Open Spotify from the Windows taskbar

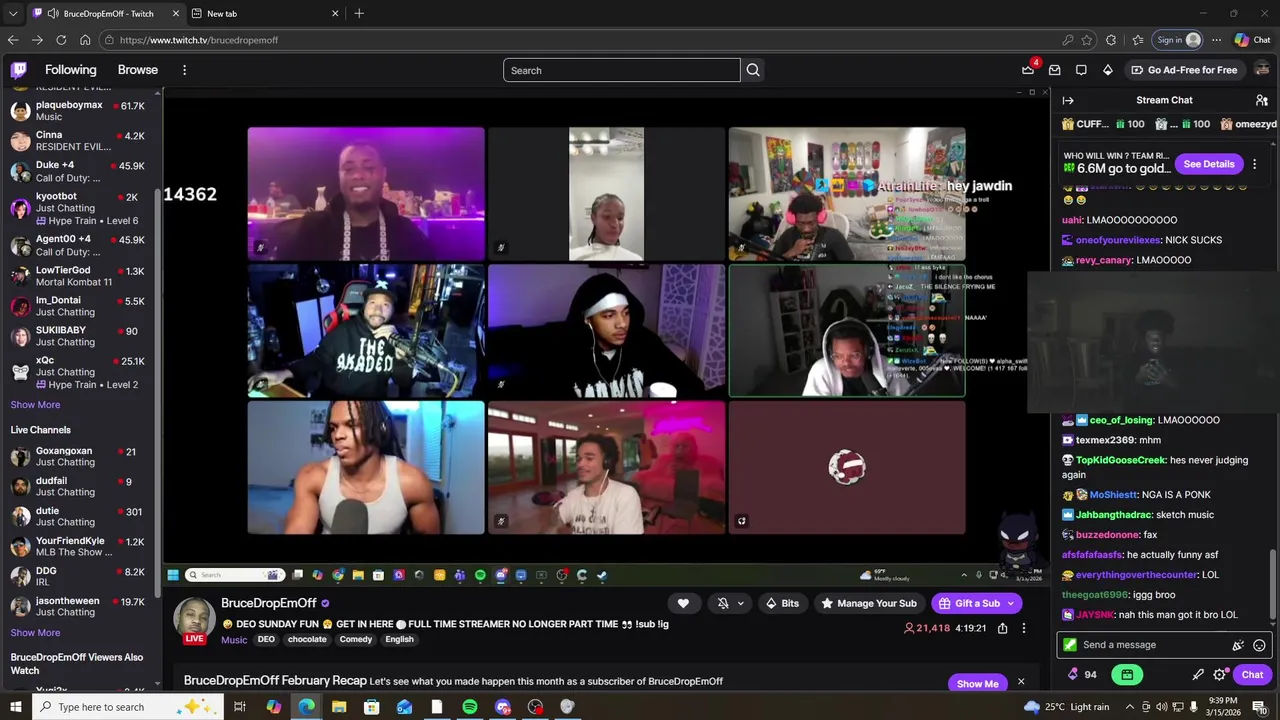469,707
